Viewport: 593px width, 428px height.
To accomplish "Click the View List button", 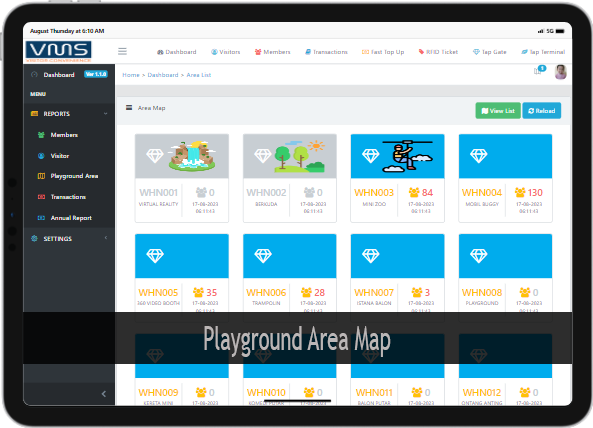I will point(498,111).
